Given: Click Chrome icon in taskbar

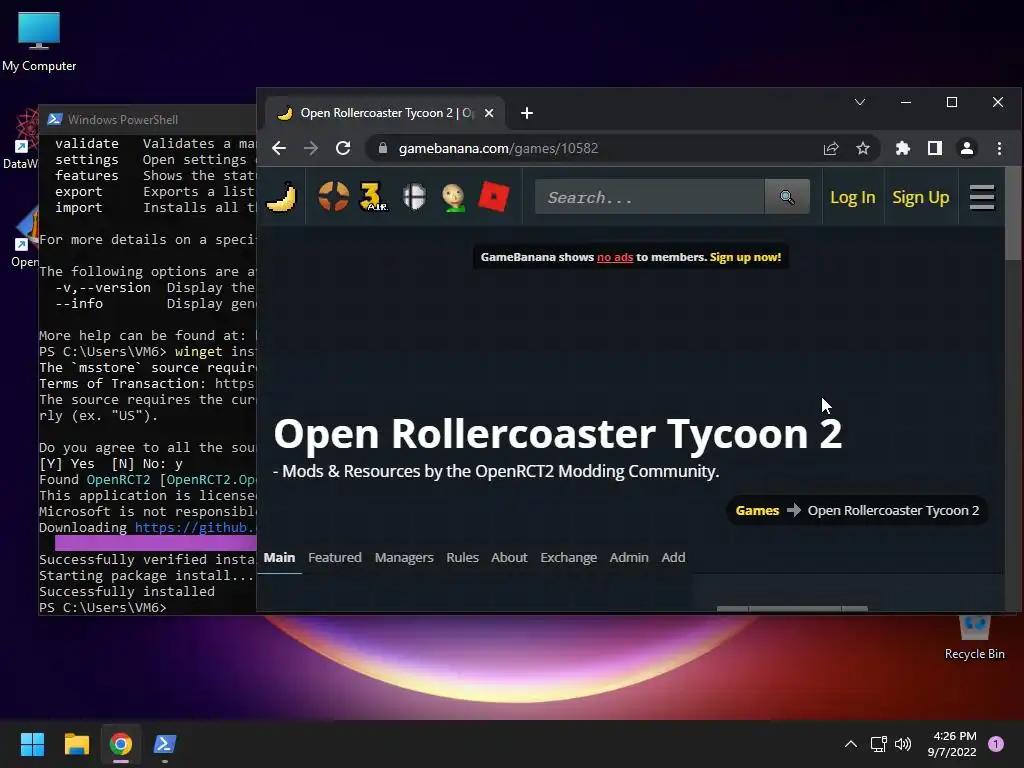Looking at the screenshot, I should tap(121, 744).
